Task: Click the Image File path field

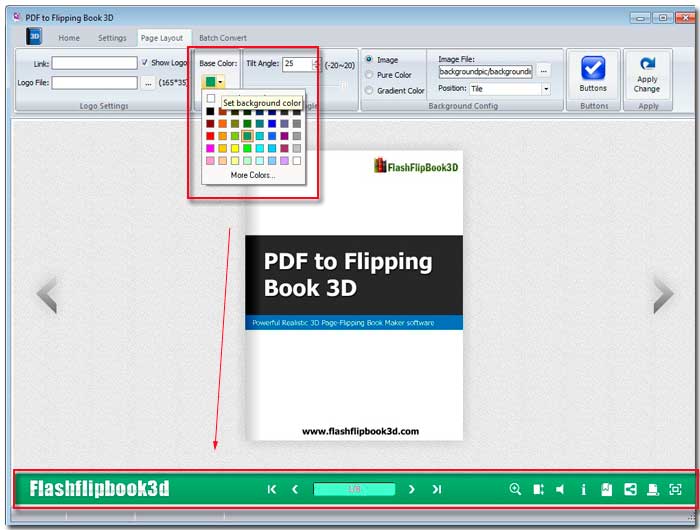Action: coord(485,71)
